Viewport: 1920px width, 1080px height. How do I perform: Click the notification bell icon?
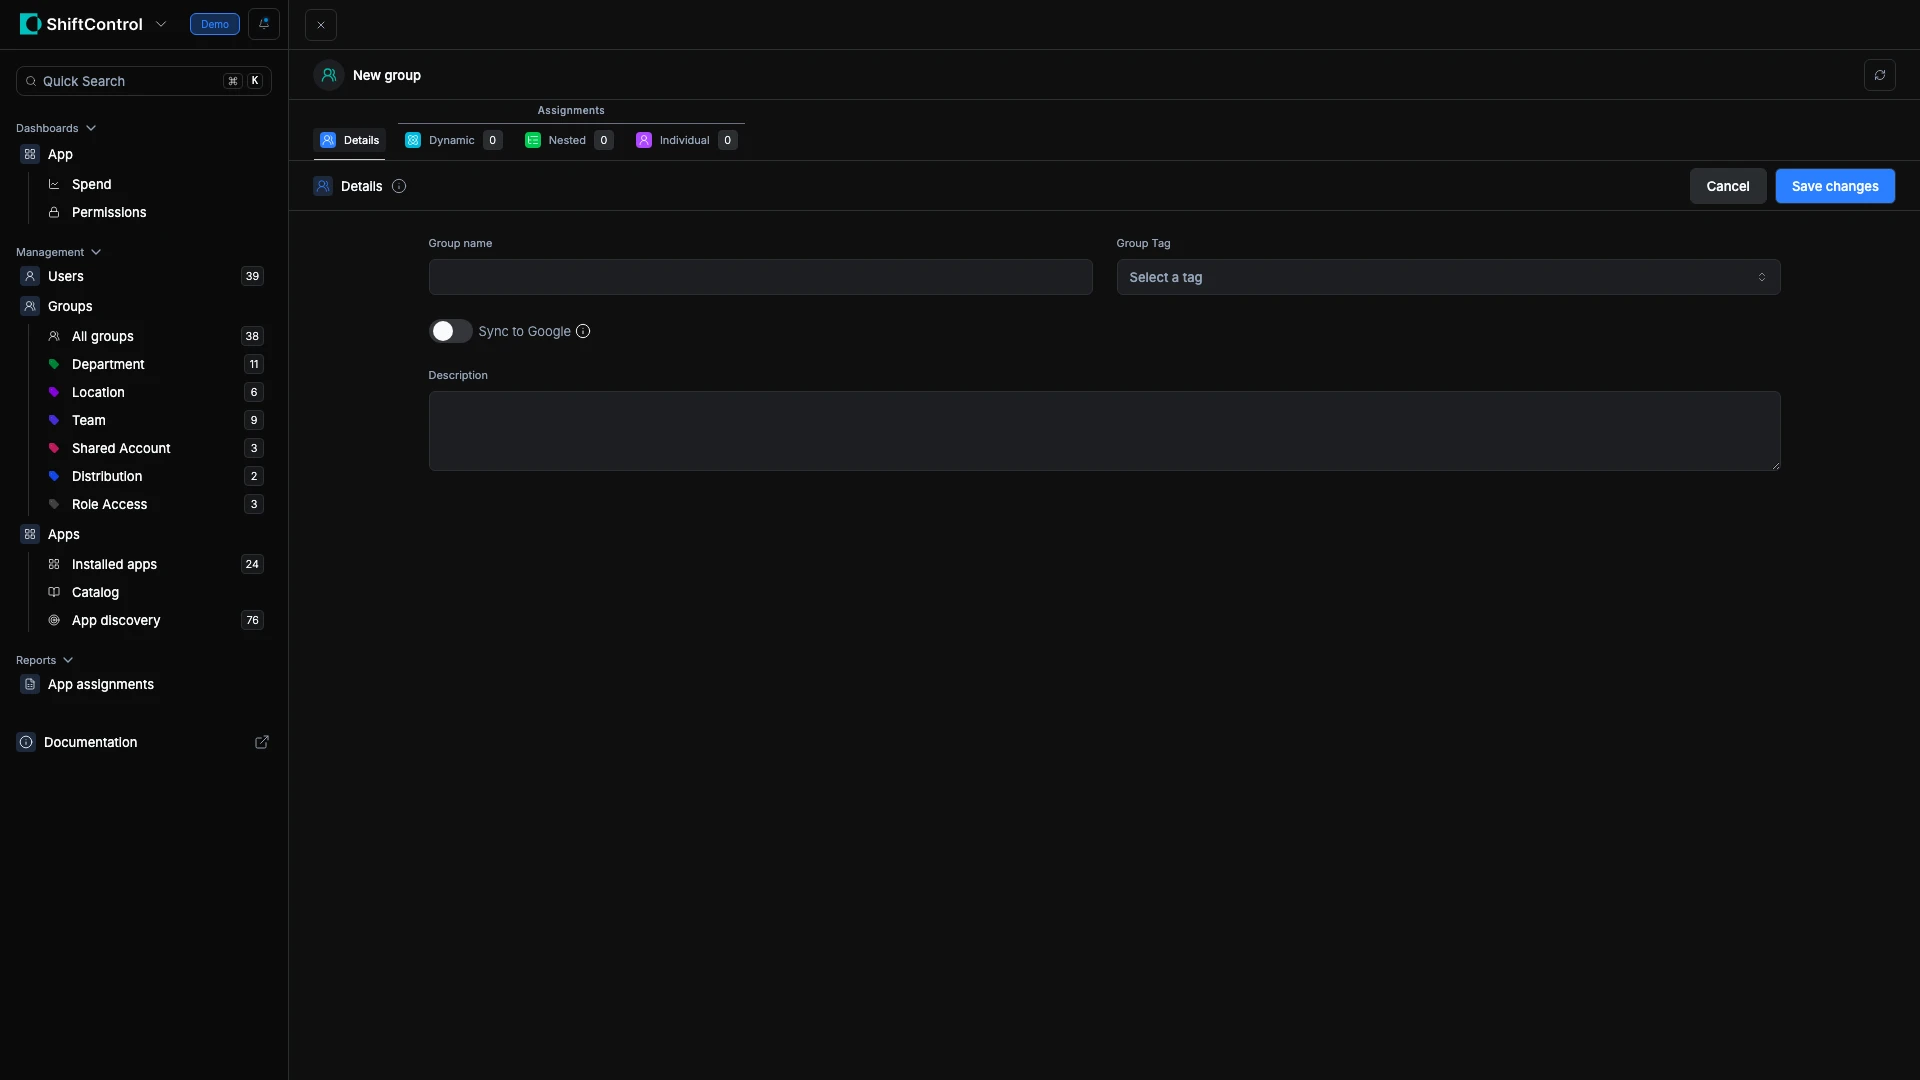[264, 24]
